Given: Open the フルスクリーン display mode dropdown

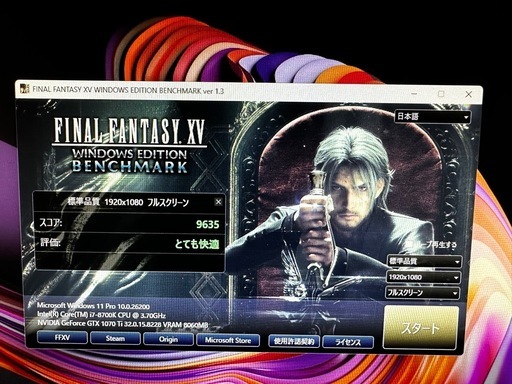Looking at the screenshot, I should click(423, 293).
